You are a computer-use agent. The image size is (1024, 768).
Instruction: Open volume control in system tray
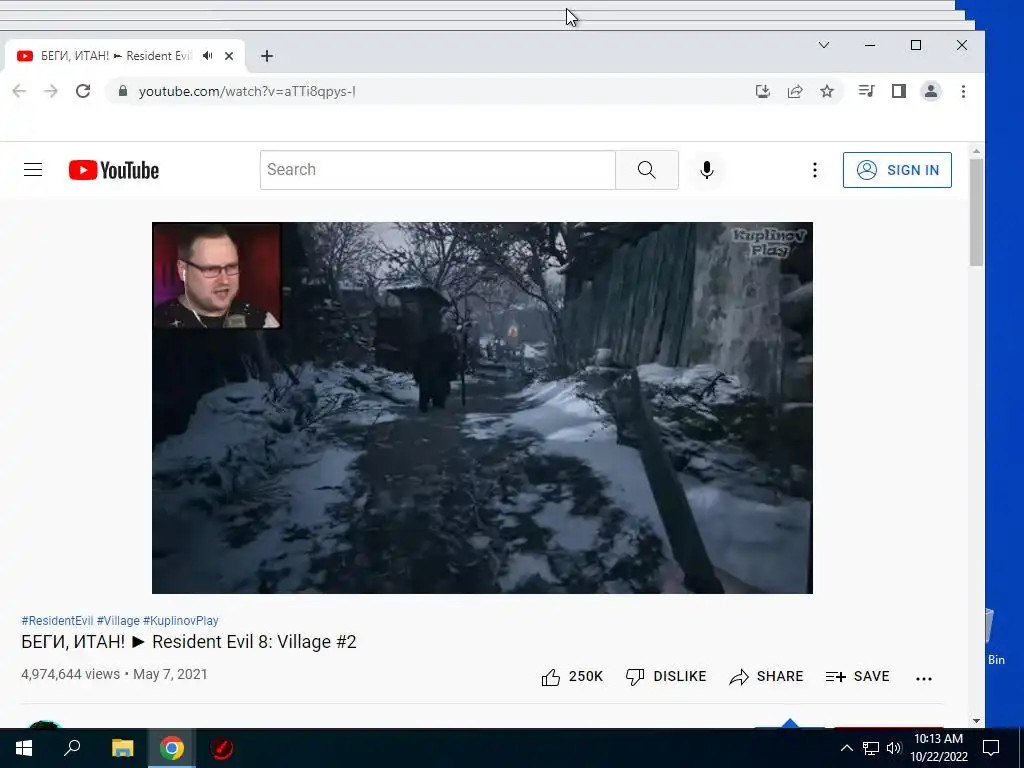894,748
